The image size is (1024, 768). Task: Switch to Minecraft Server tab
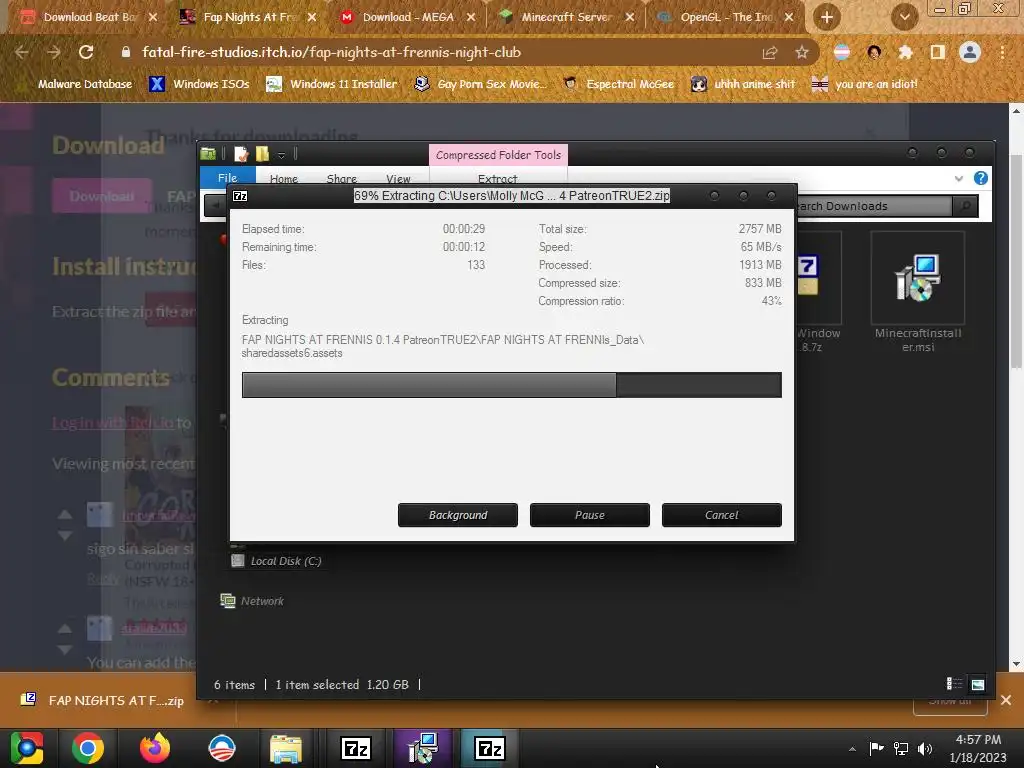(x=566, y=17)
